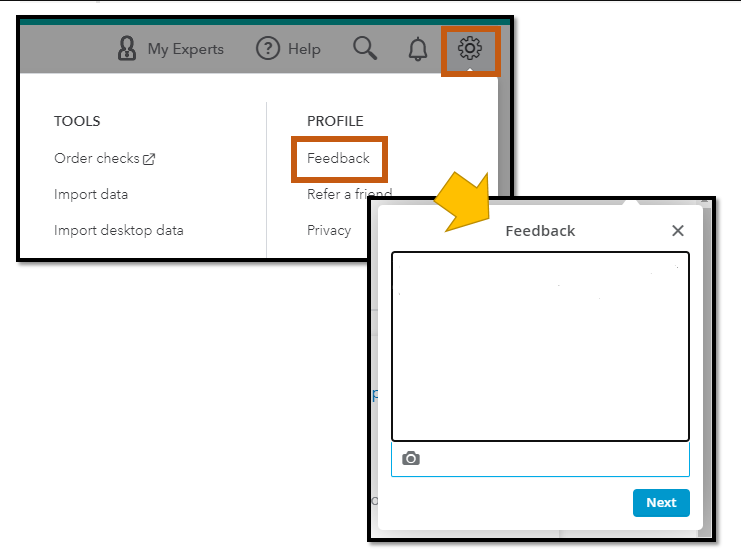Click the Help label in the header
The height and width of the screenshot is (560, 741).
pos(304,49)
